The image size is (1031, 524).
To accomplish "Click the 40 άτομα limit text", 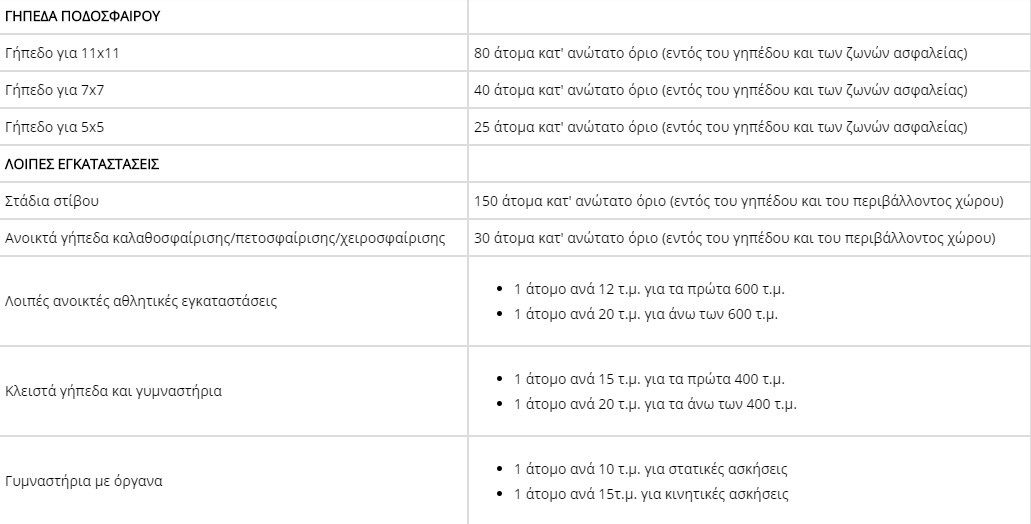I will [721, 90].
